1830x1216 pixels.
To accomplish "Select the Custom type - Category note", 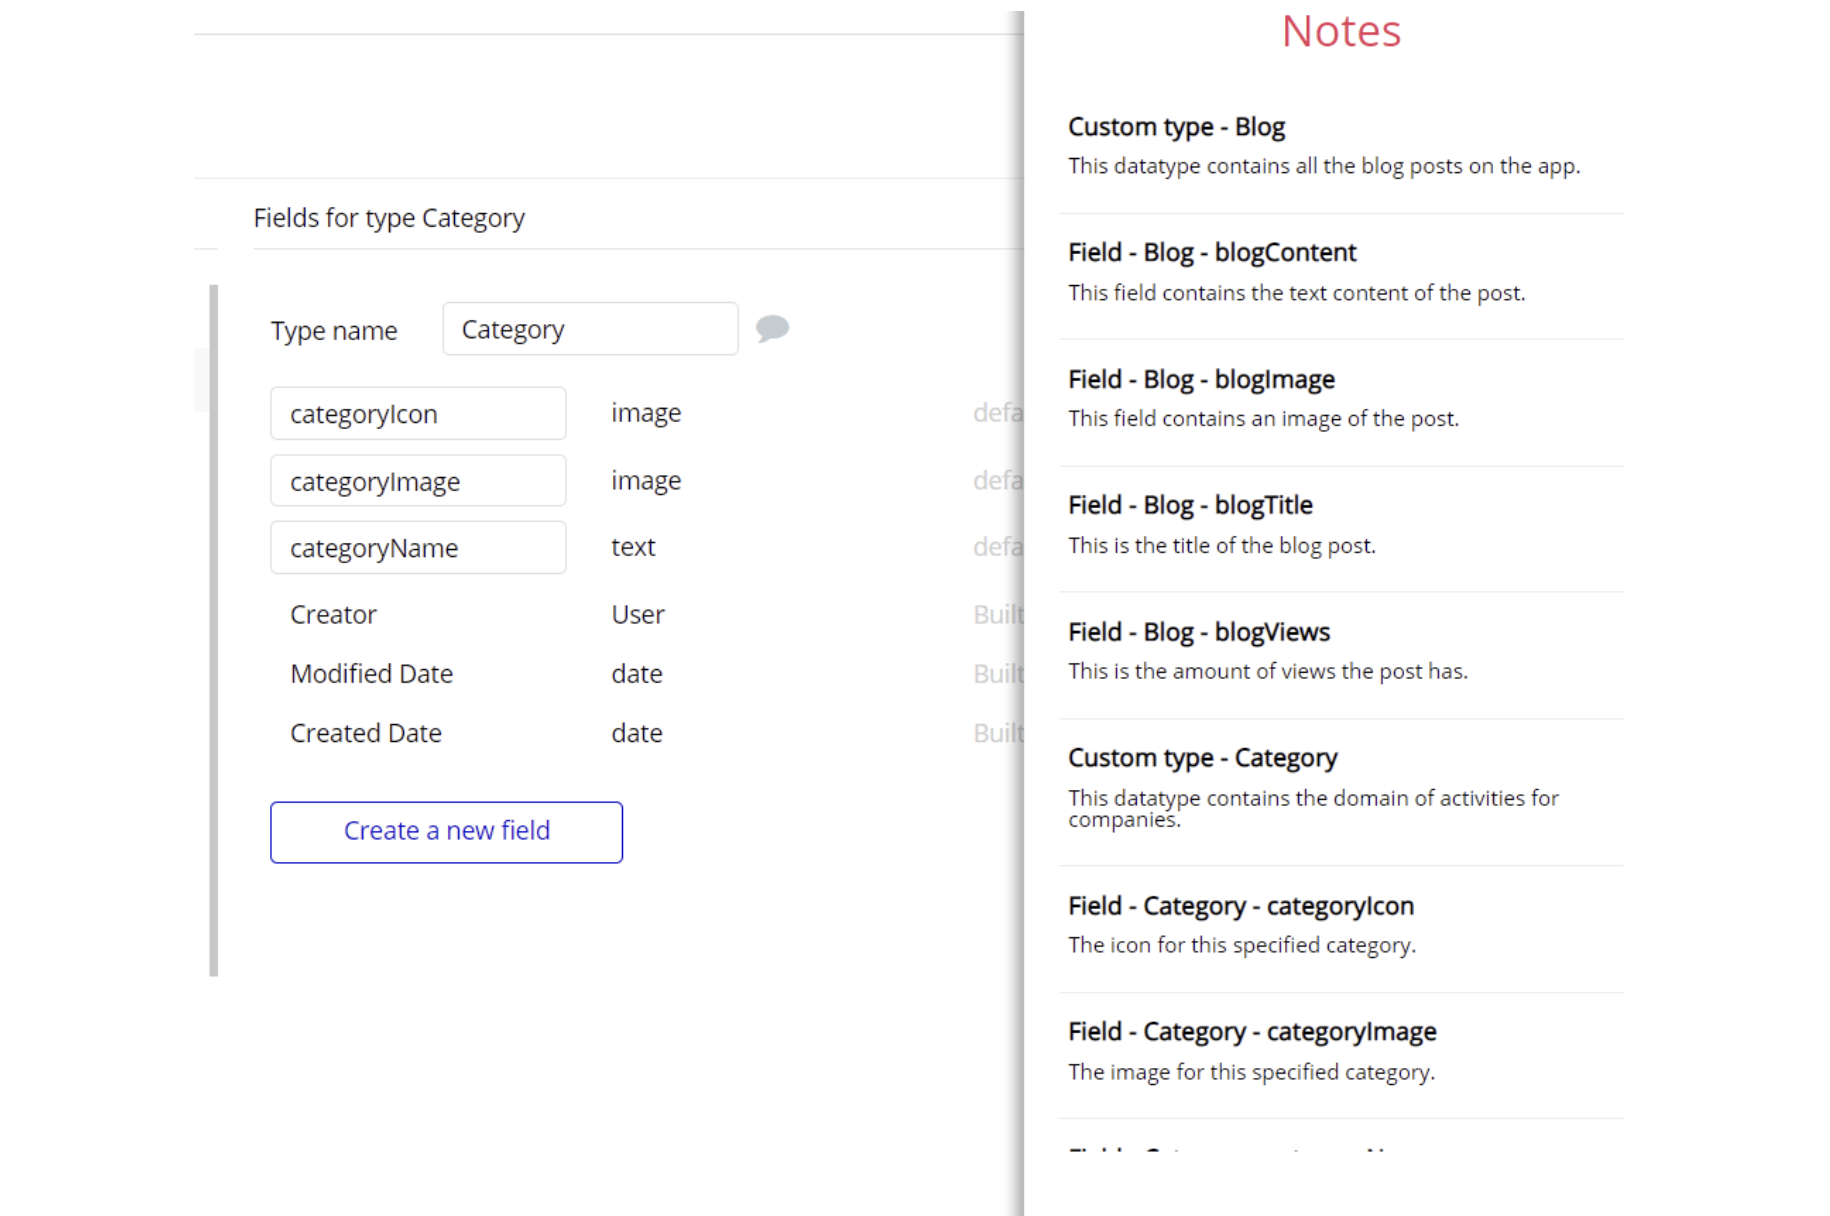I will coord(1202,758).
